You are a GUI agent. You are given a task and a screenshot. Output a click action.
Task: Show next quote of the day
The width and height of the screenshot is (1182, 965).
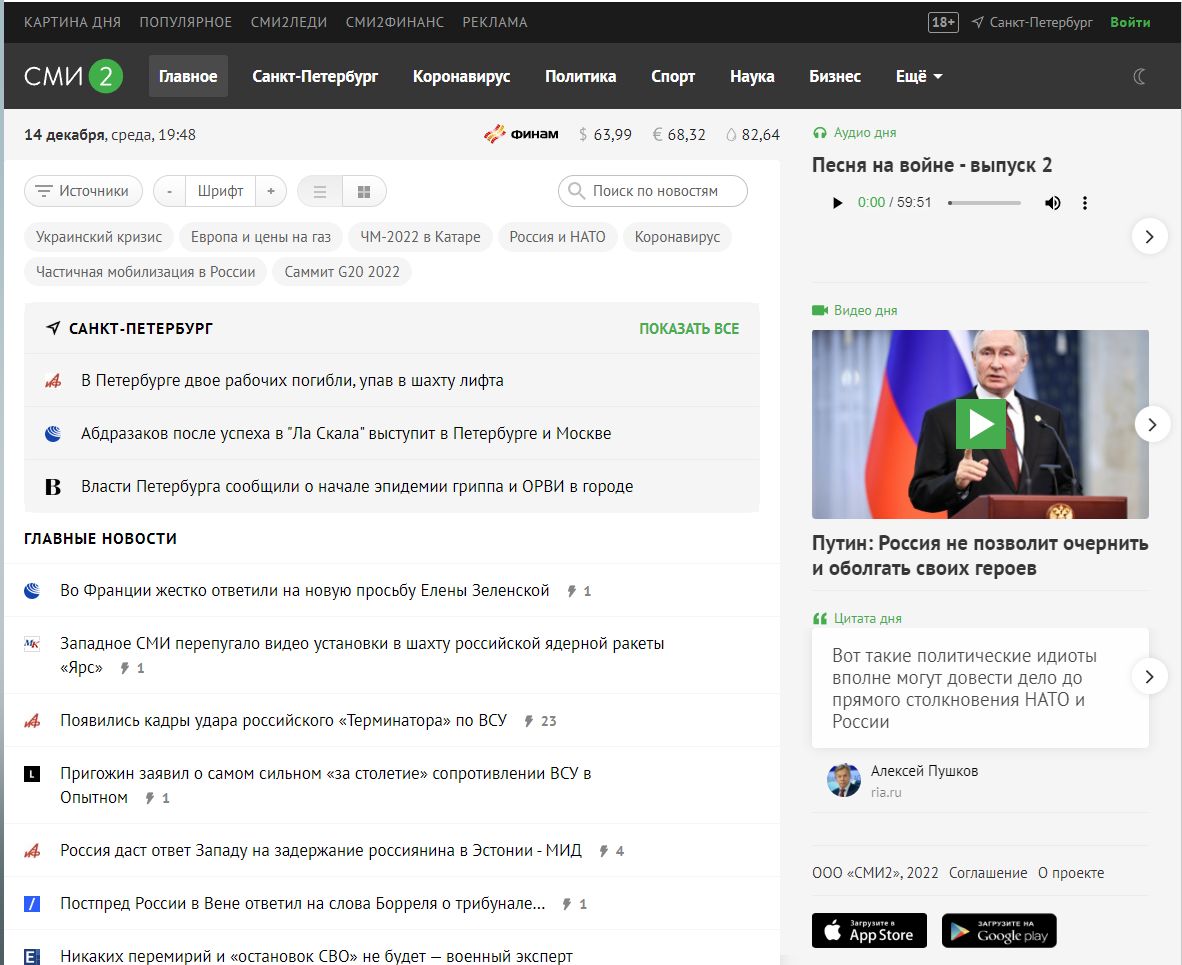[x=1149, y=677]
